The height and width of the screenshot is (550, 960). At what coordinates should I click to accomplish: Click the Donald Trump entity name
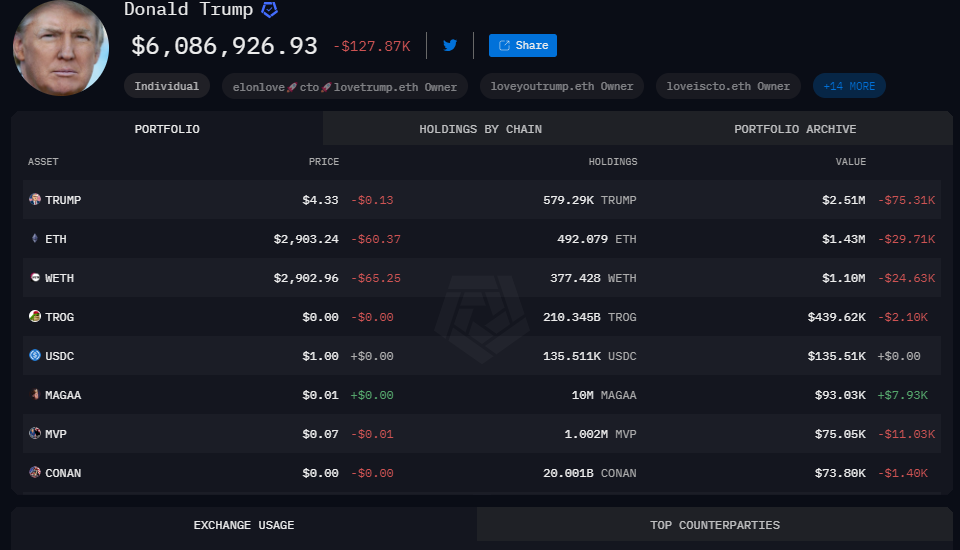189,9
